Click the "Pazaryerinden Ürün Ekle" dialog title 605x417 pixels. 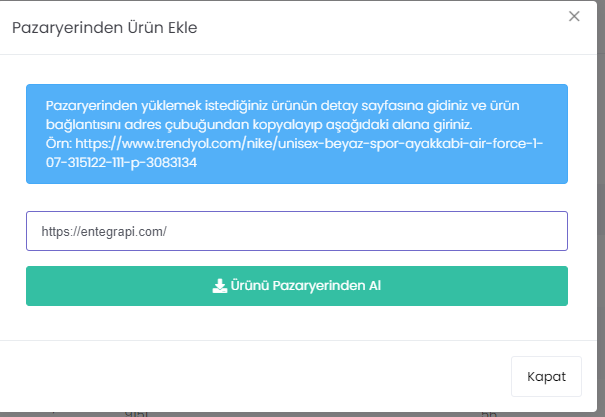[x=104, y=27]
